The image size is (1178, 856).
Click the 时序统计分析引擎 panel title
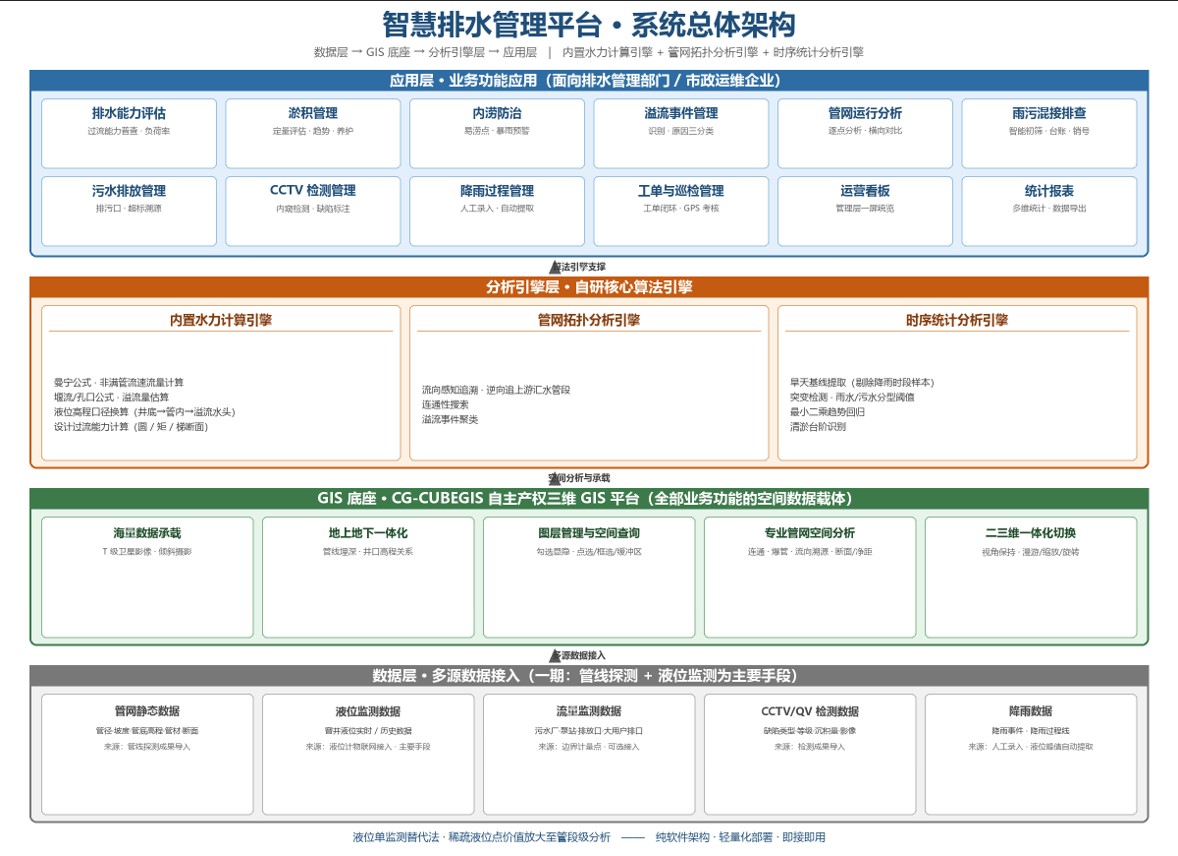point(957,320)
